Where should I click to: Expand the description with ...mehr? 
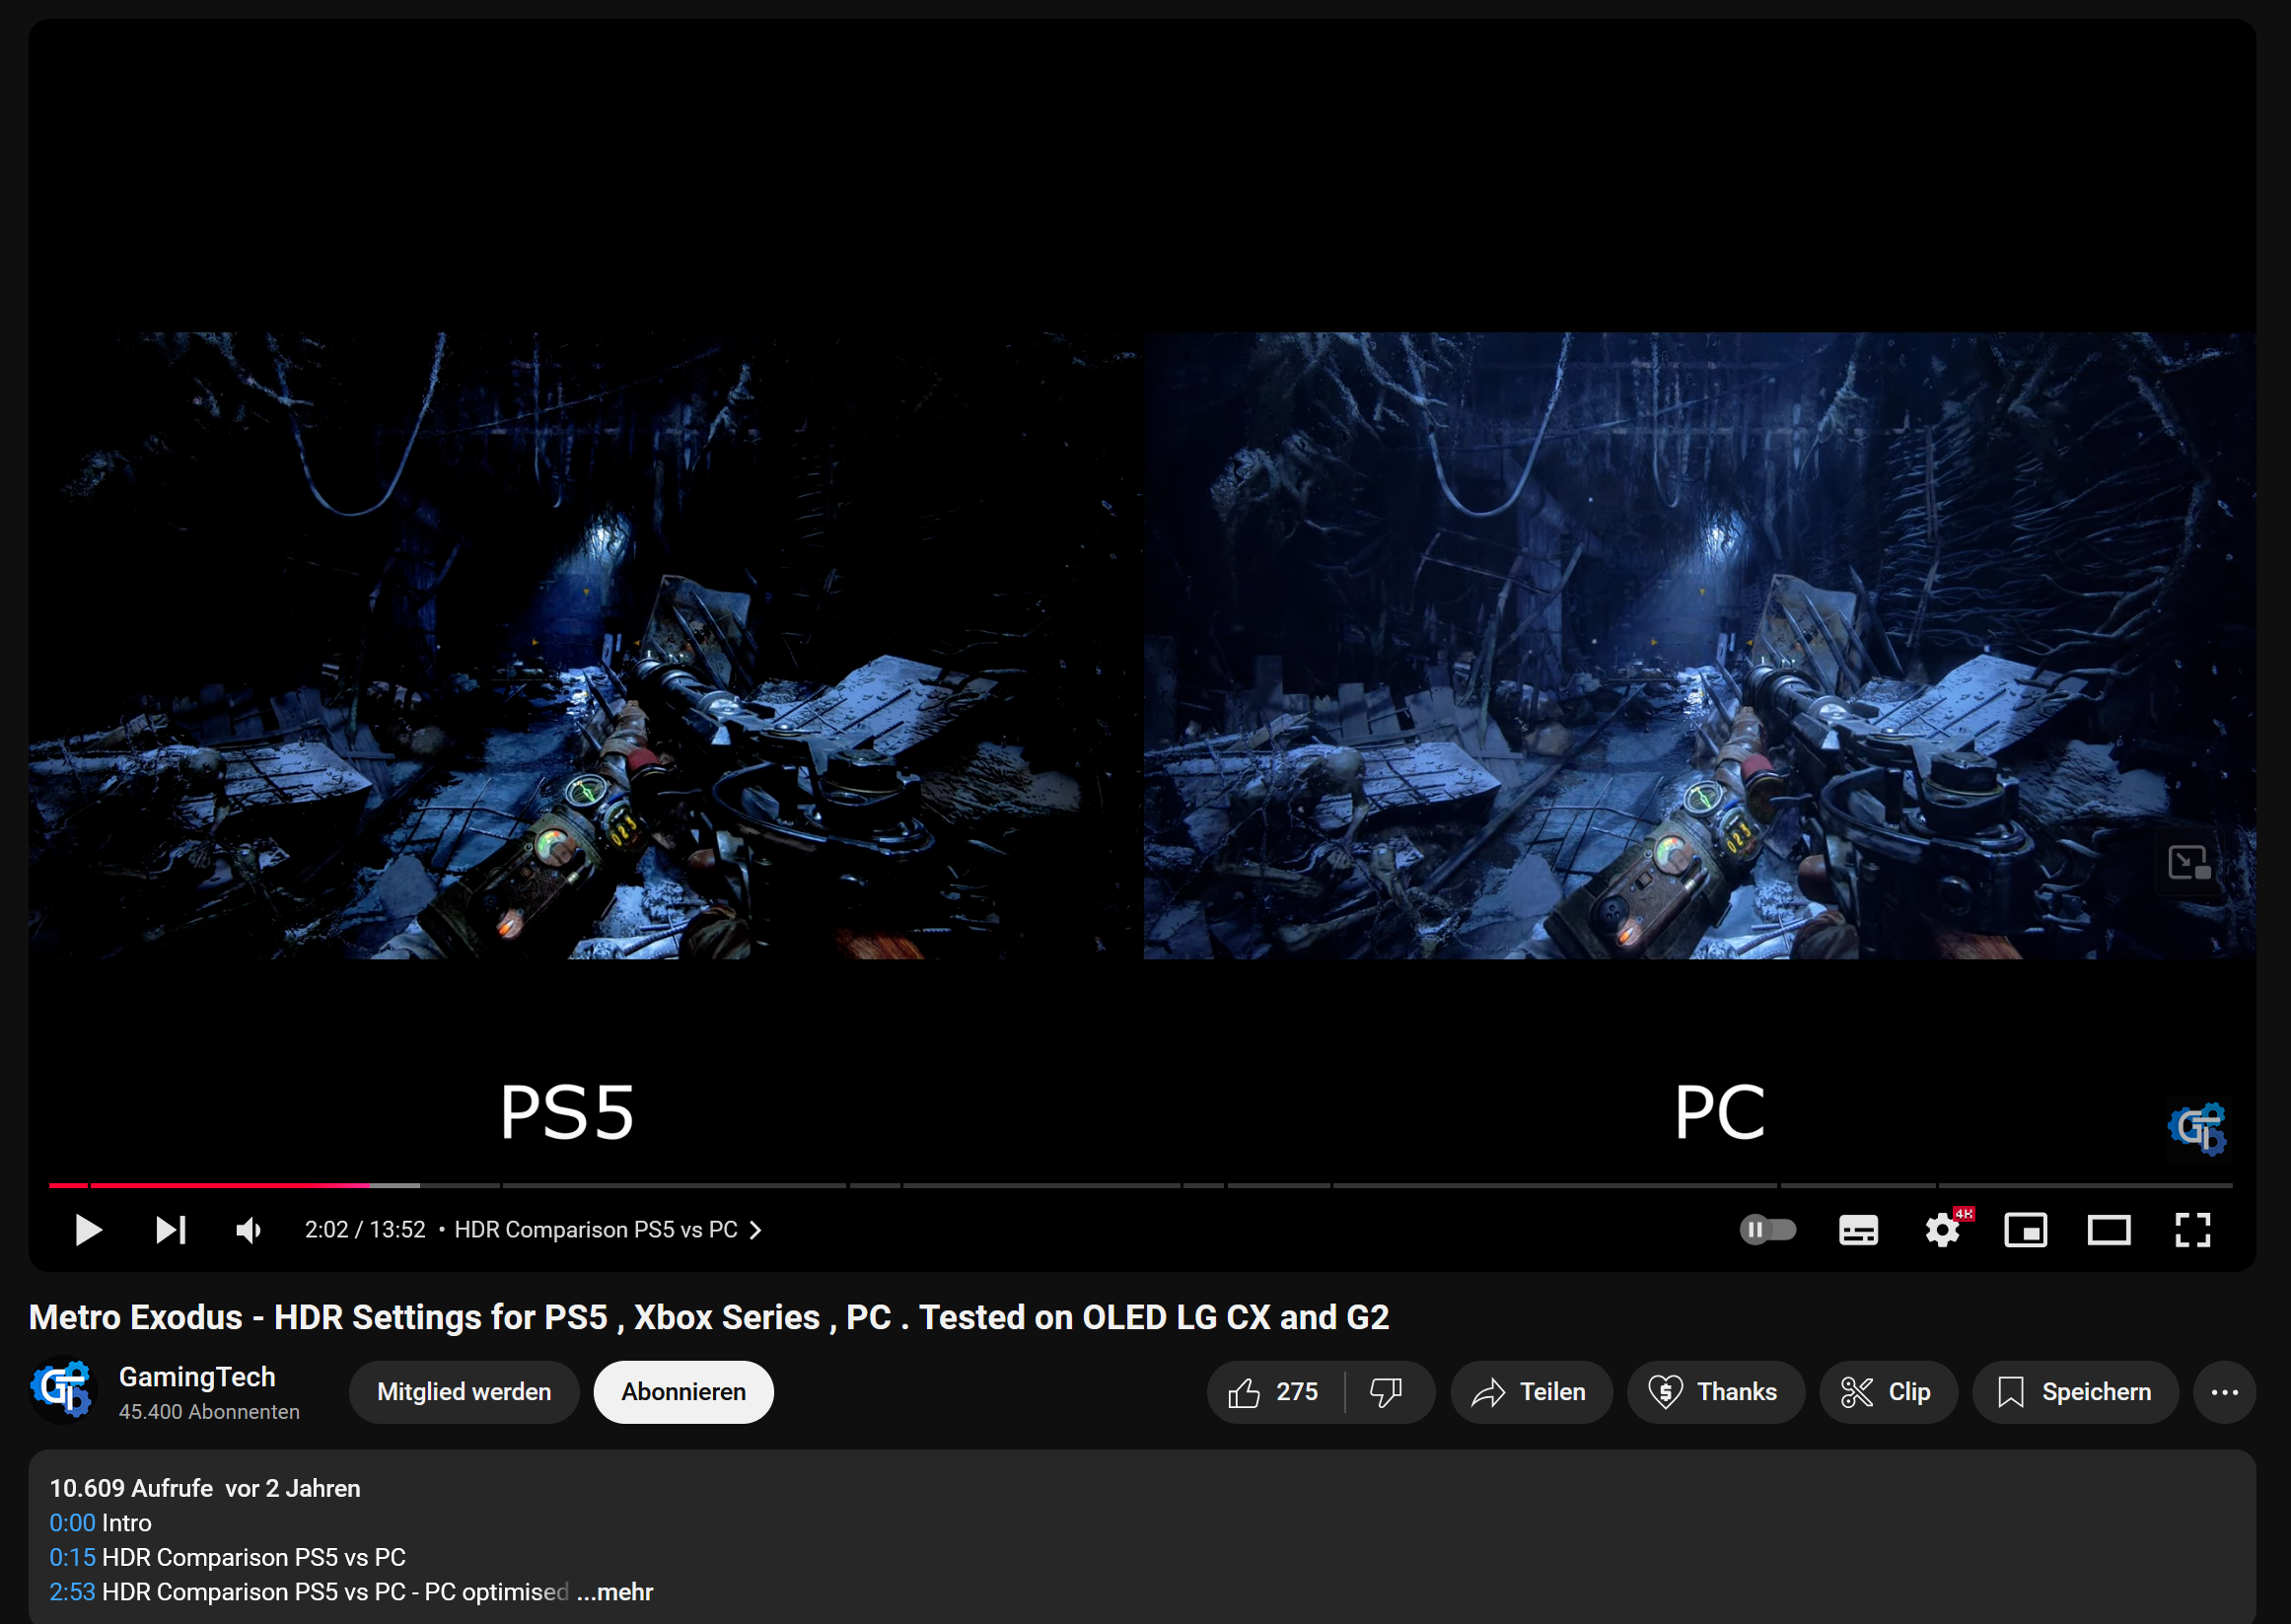coord(615,1592)
